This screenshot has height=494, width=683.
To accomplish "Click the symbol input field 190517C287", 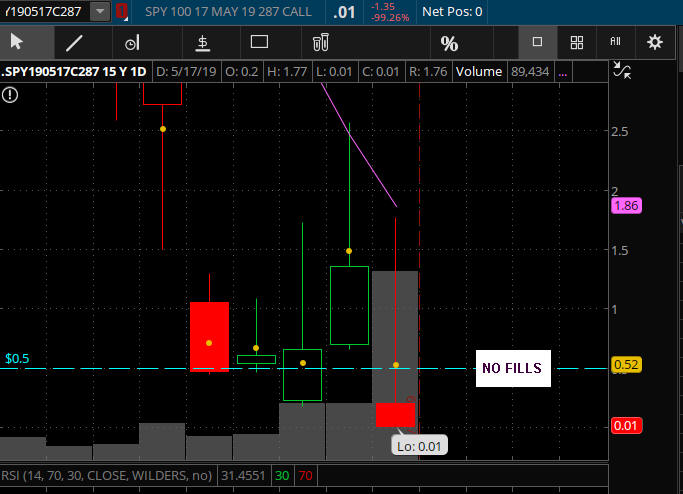I will (44, 12).
